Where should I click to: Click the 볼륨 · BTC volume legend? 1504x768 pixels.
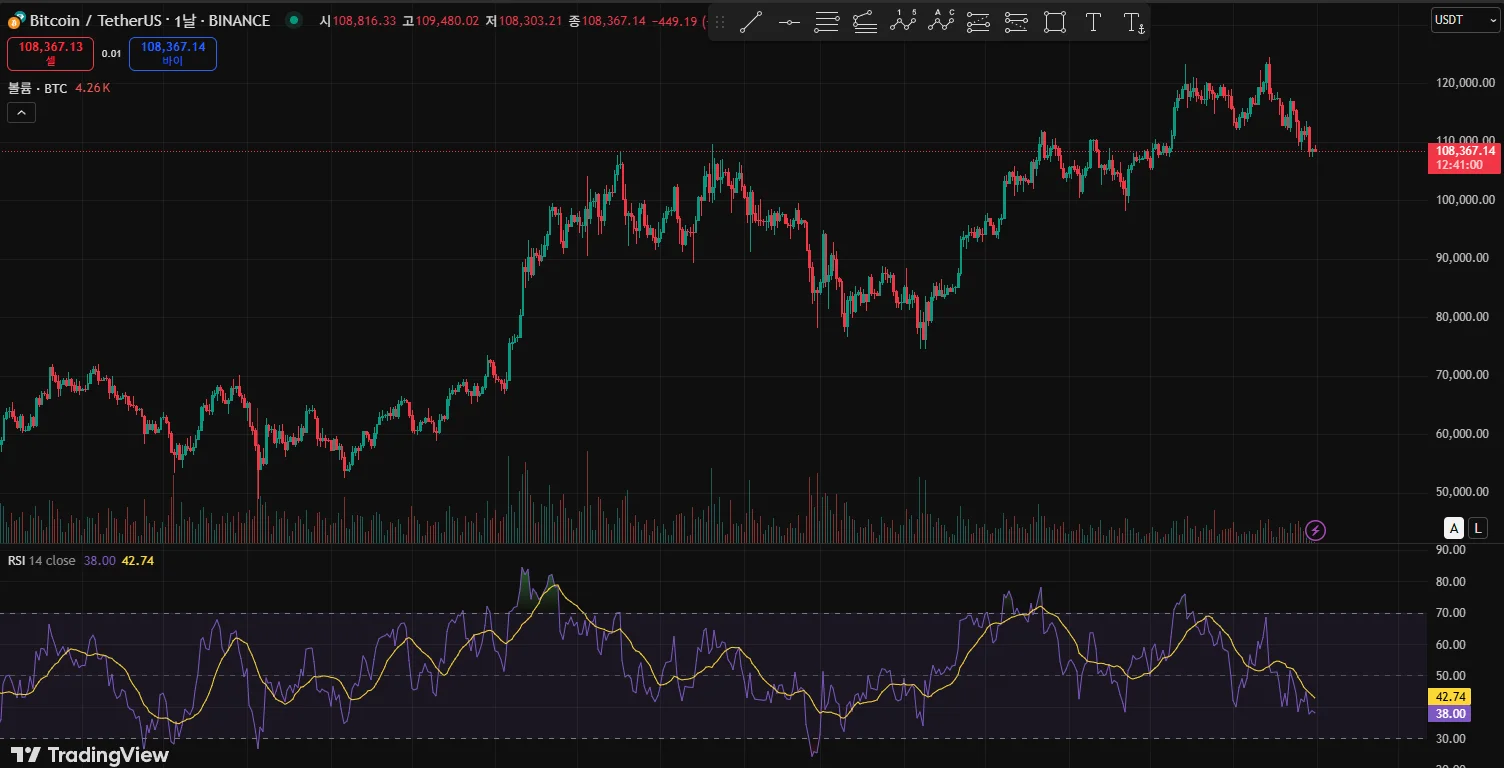coord(38,88)
